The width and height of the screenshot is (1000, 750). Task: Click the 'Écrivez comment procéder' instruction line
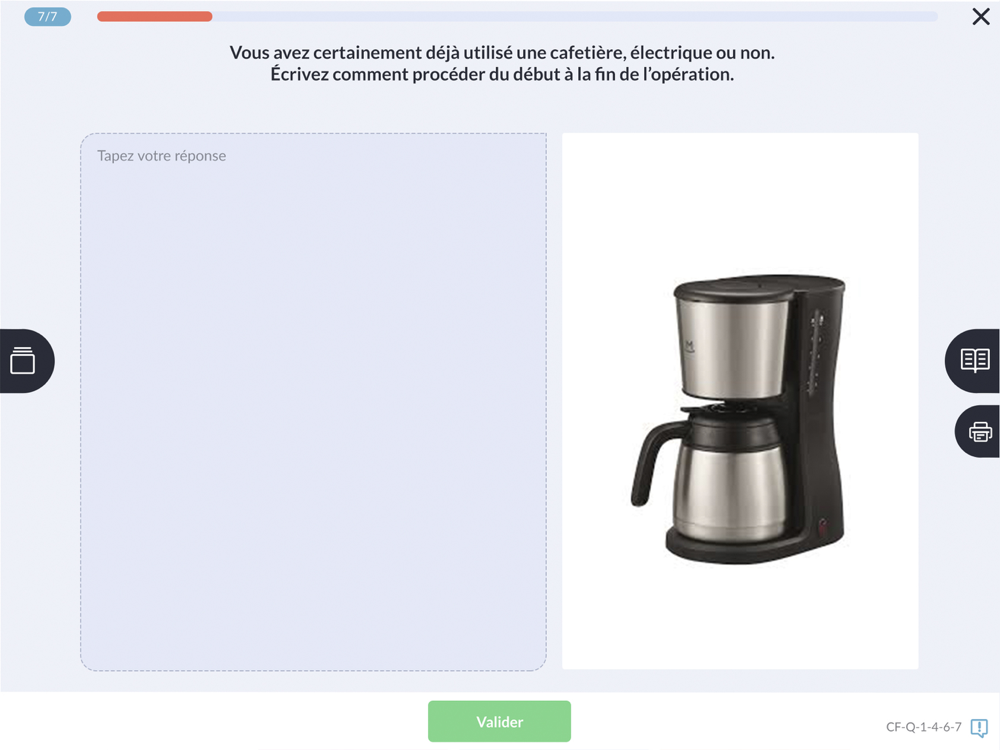point(502,75)
